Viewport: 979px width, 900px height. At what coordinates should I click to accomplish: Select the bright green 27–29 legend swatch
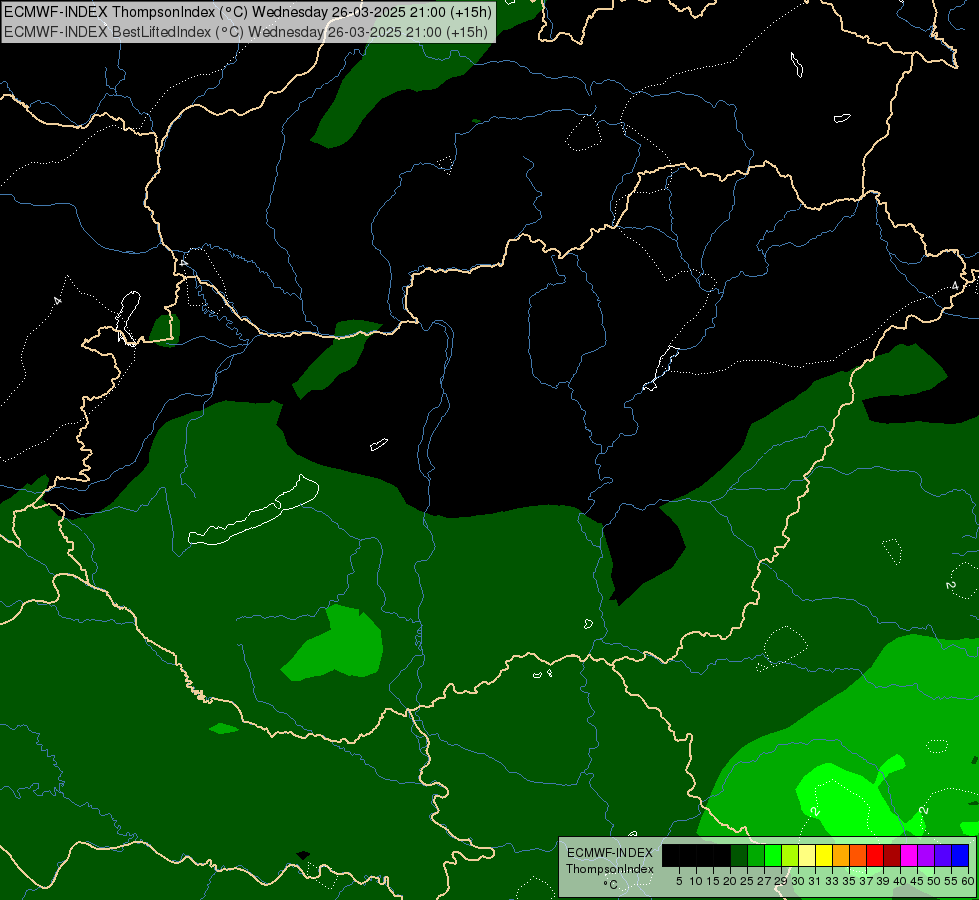[773, 855]
